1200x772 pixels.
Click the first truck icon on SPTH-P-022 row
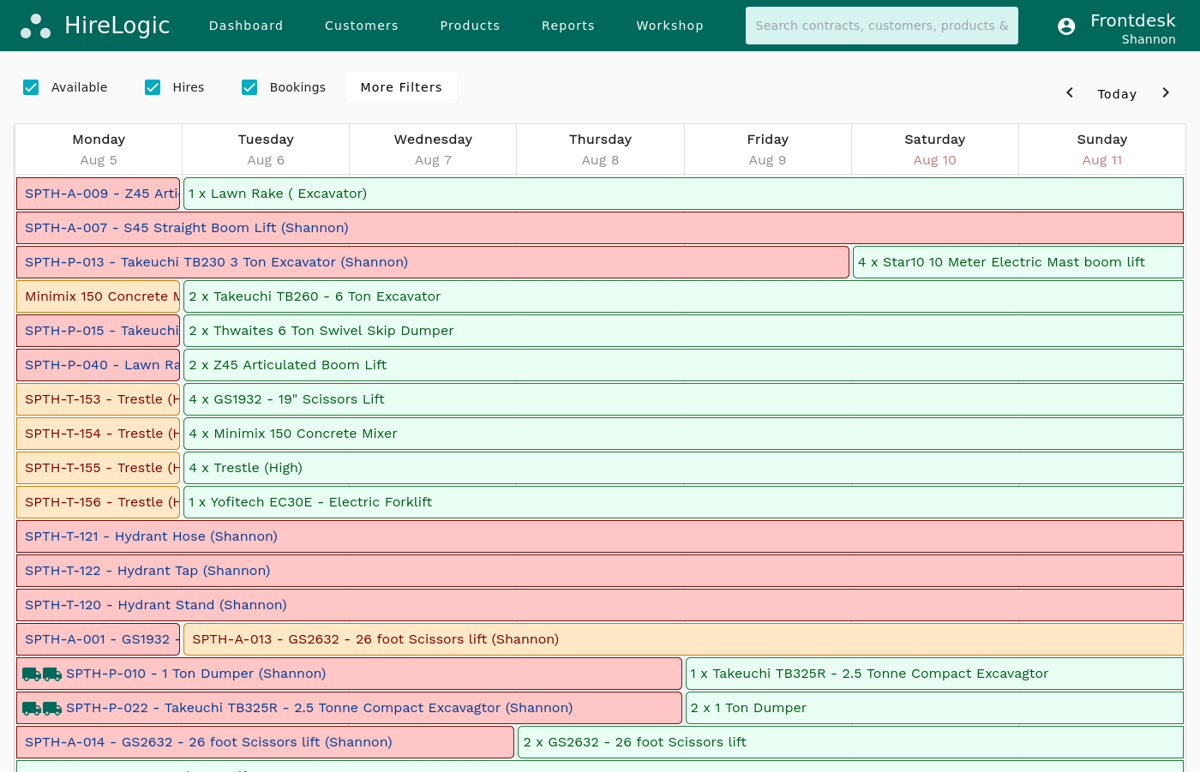pyautogui.click(x=31, y=708)
